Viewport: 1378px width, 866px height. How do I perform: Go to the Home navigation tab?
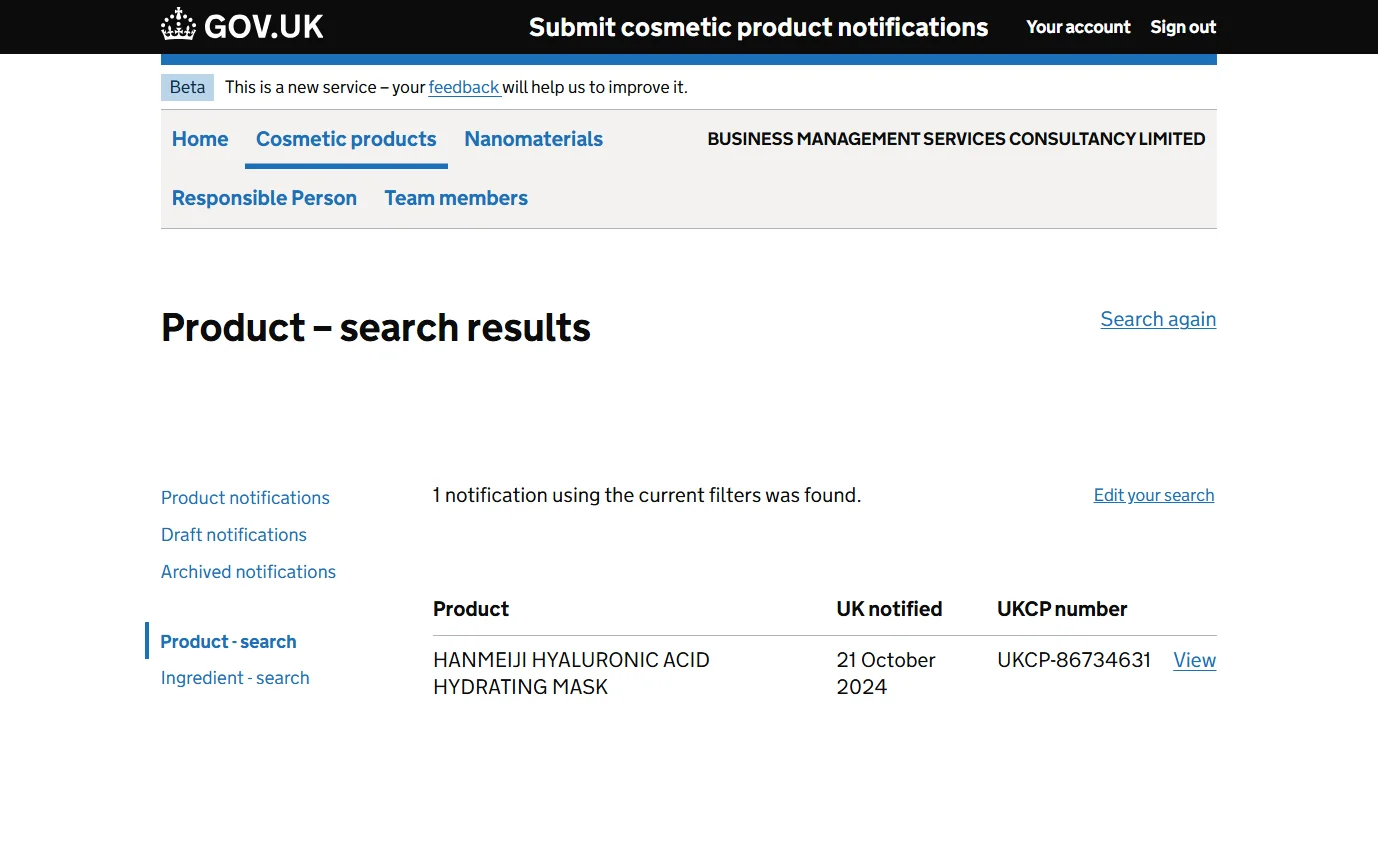click(200, 139)
